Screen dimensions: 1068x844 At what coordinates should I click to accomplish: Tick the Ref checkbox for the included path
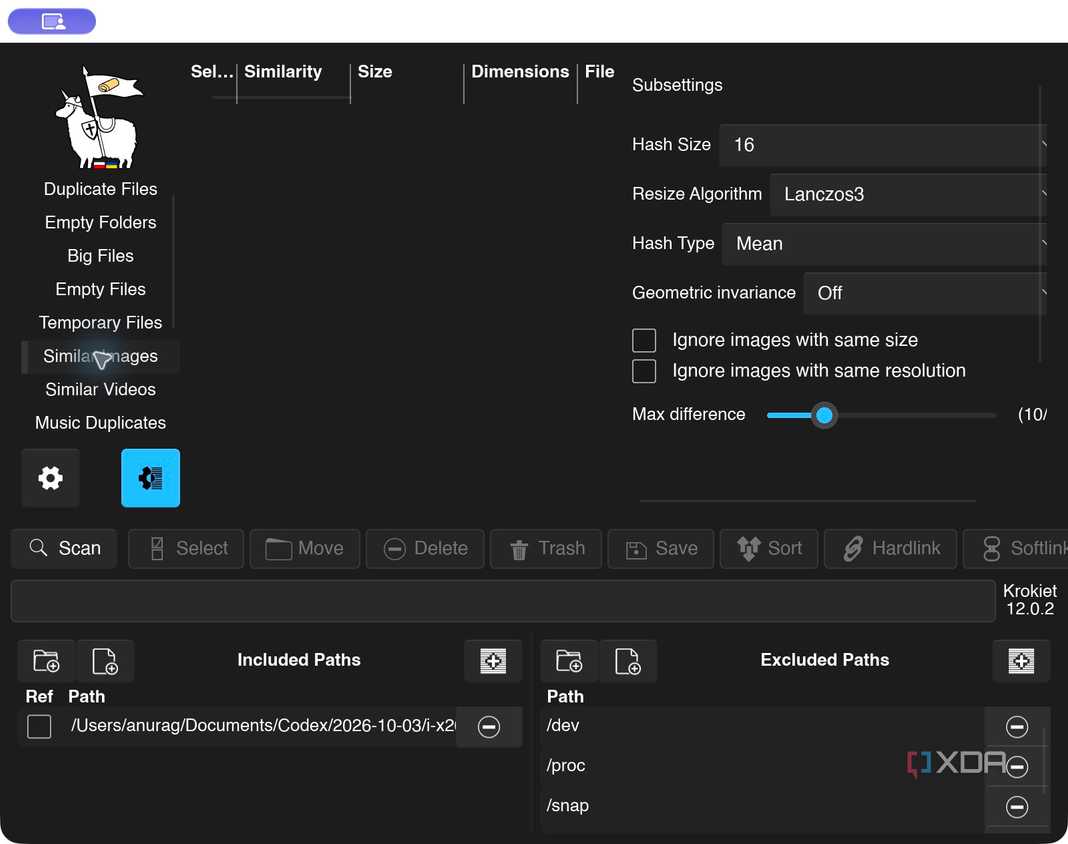[39, 727]
